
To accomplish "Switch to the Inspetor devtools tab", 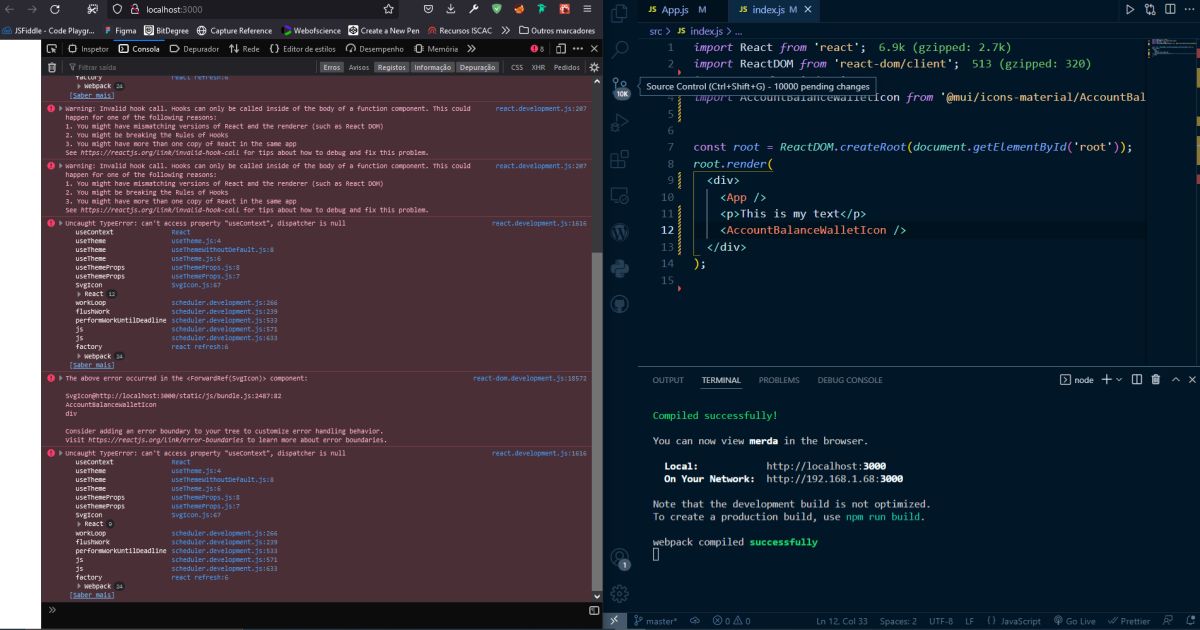I will pyautogui.click(x=88, y=48).
